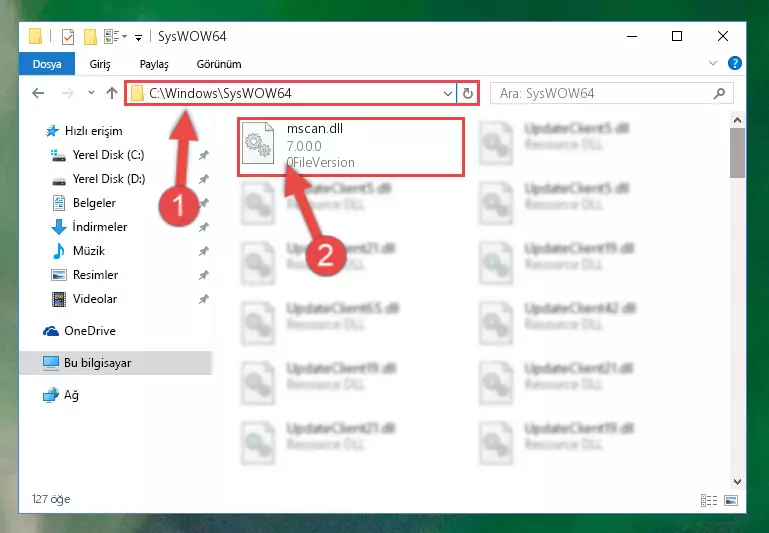Open Videolar folder in sidebar
Viewport: 769px width, 533px height.
[95, 299]
